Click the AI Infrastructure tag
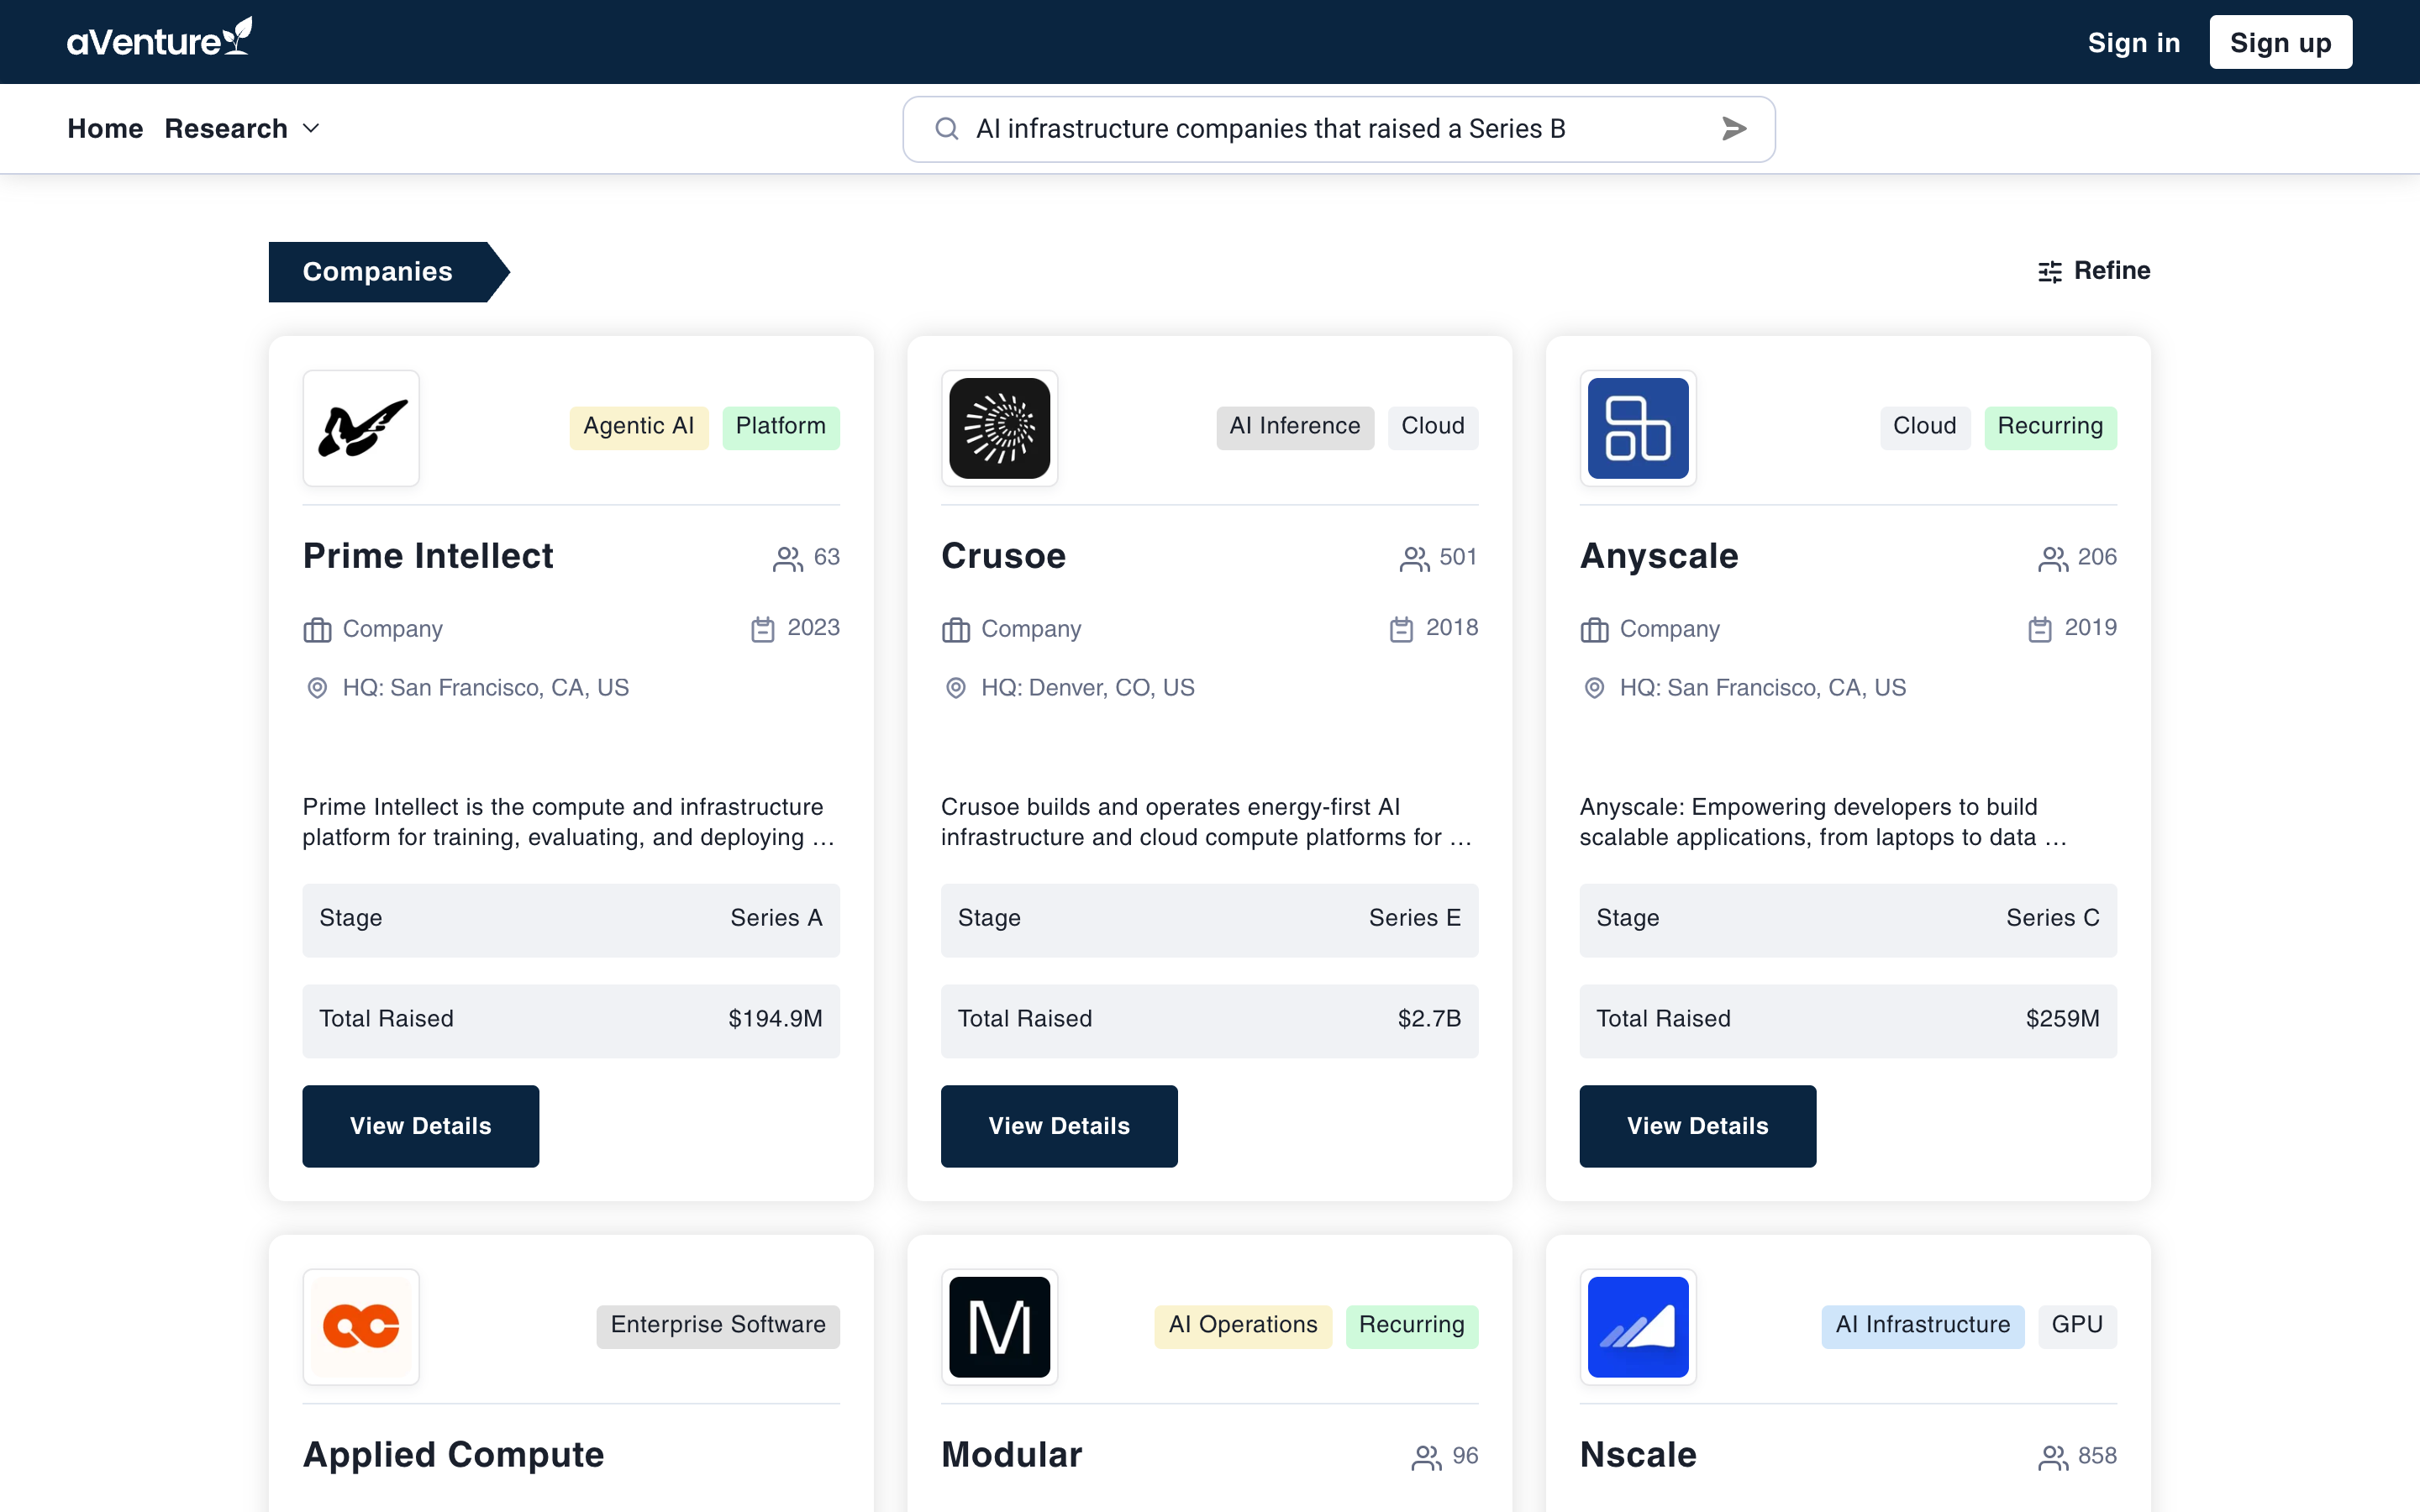Screen dimensions: 2420x1512 point(1922,1326)
